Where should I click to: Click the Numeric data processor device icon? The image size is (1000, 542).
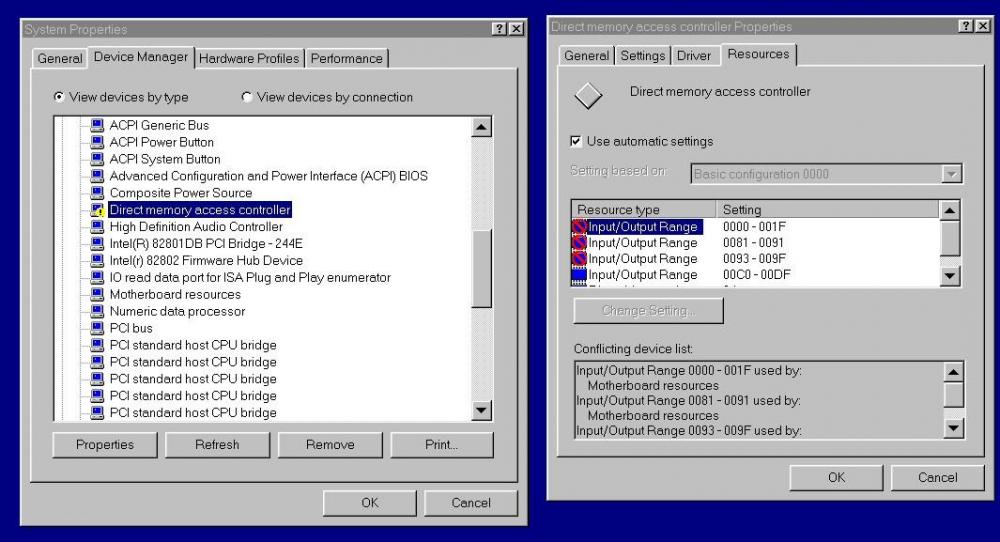tap(97, 311)
